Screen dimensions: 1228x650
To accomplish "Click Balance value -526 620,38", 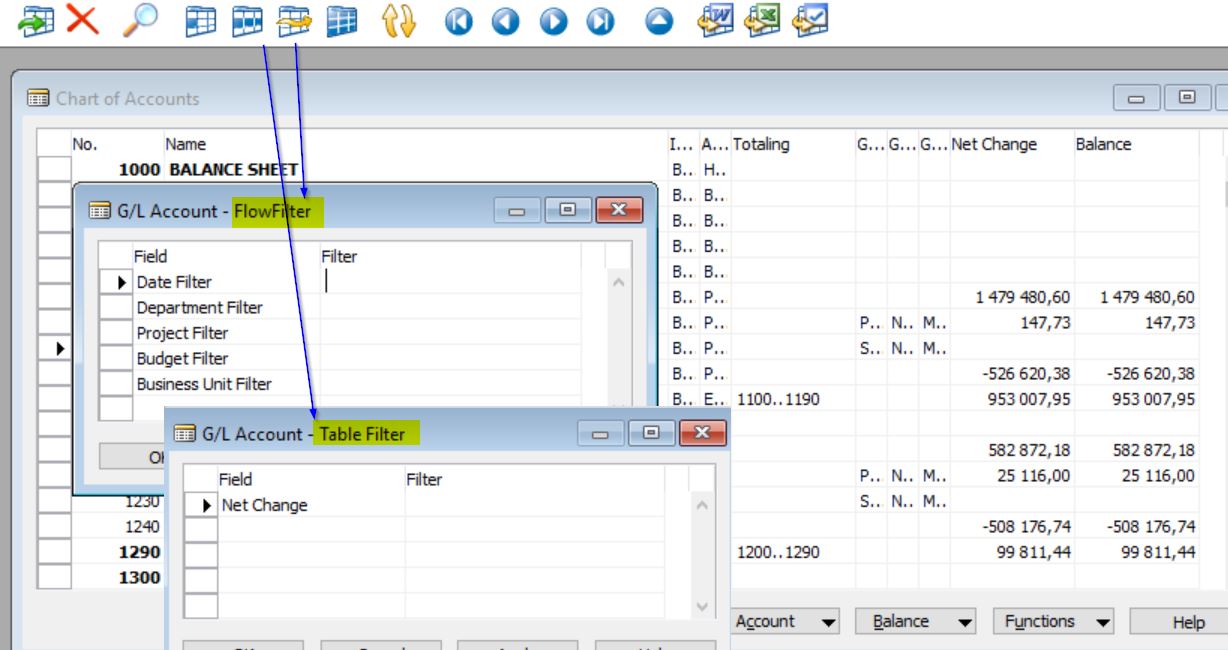I will [x=1151, y=373].
